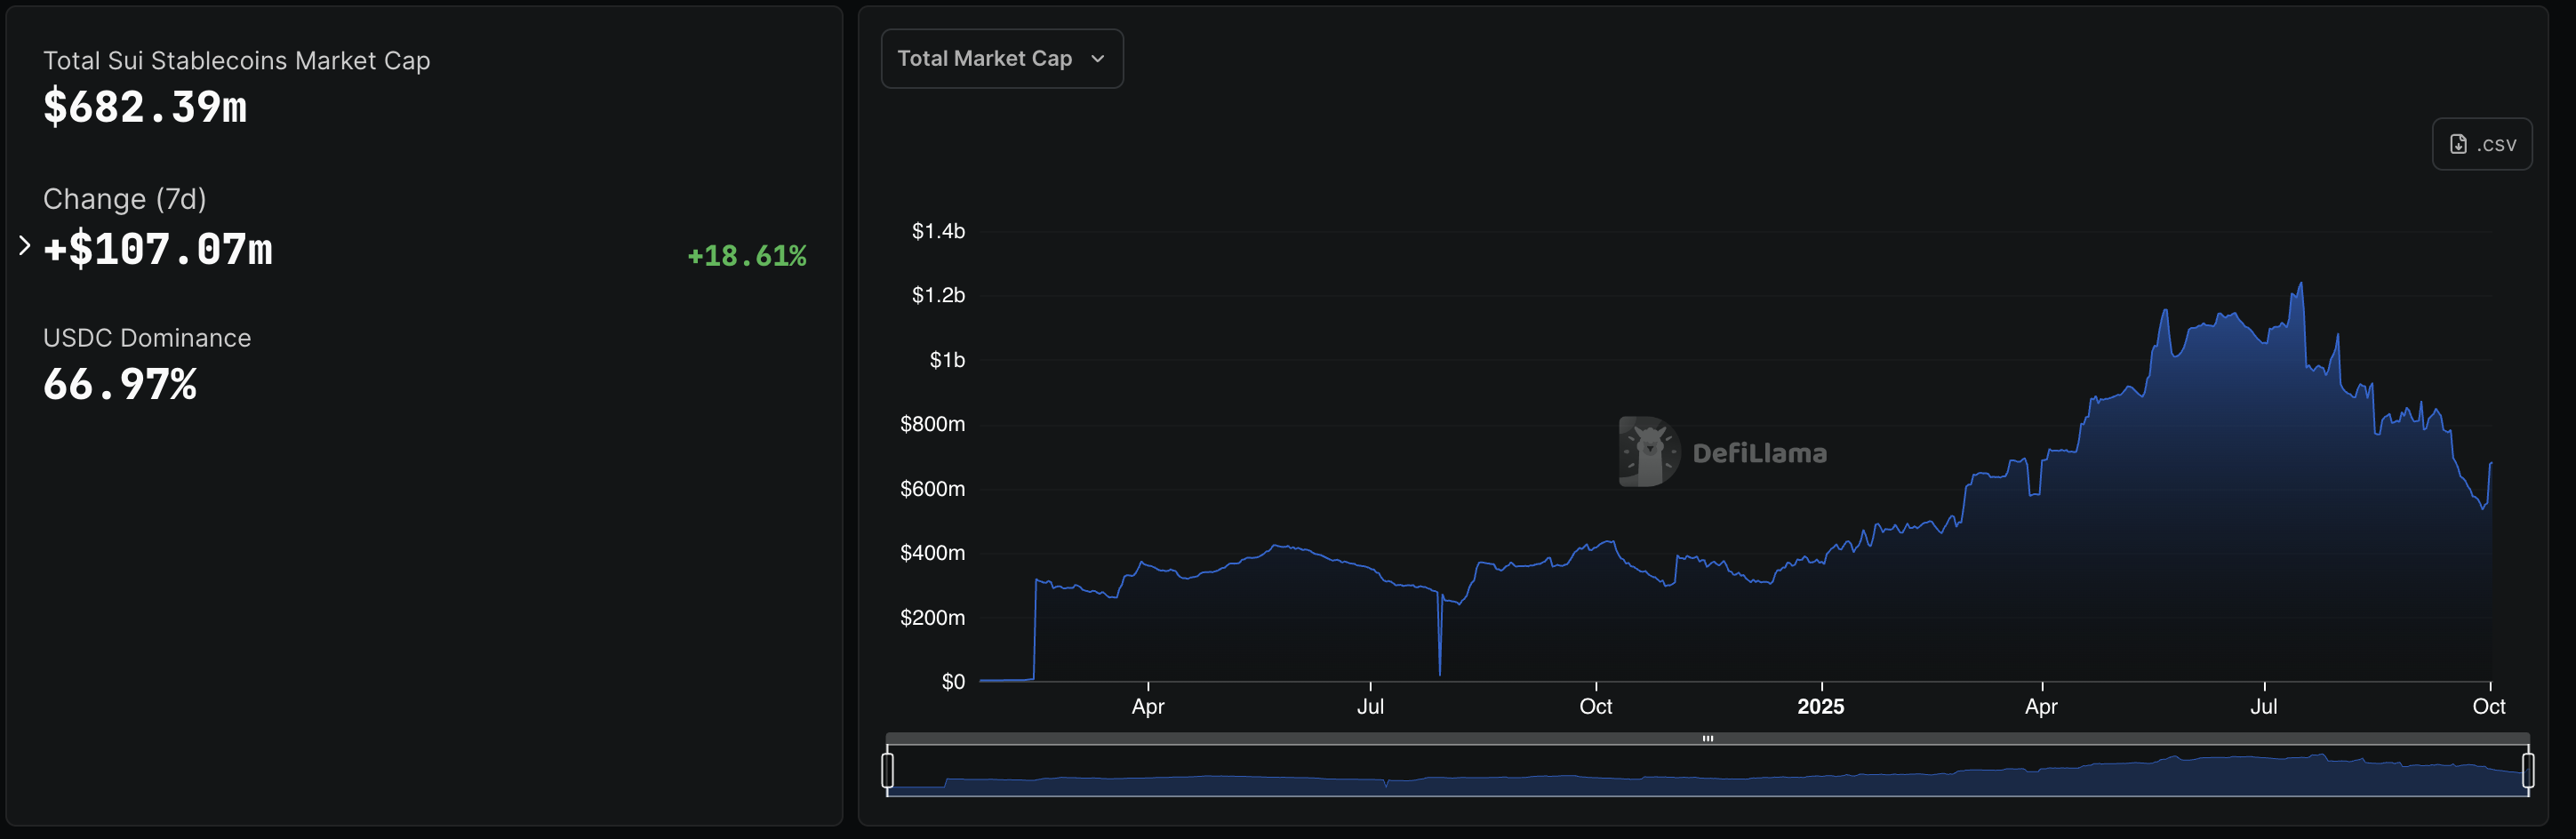Image resolution: width=2576 pixels, height=839 pixels.
Task: Download chart data with the .csv button
Action: pos(2481,145)
